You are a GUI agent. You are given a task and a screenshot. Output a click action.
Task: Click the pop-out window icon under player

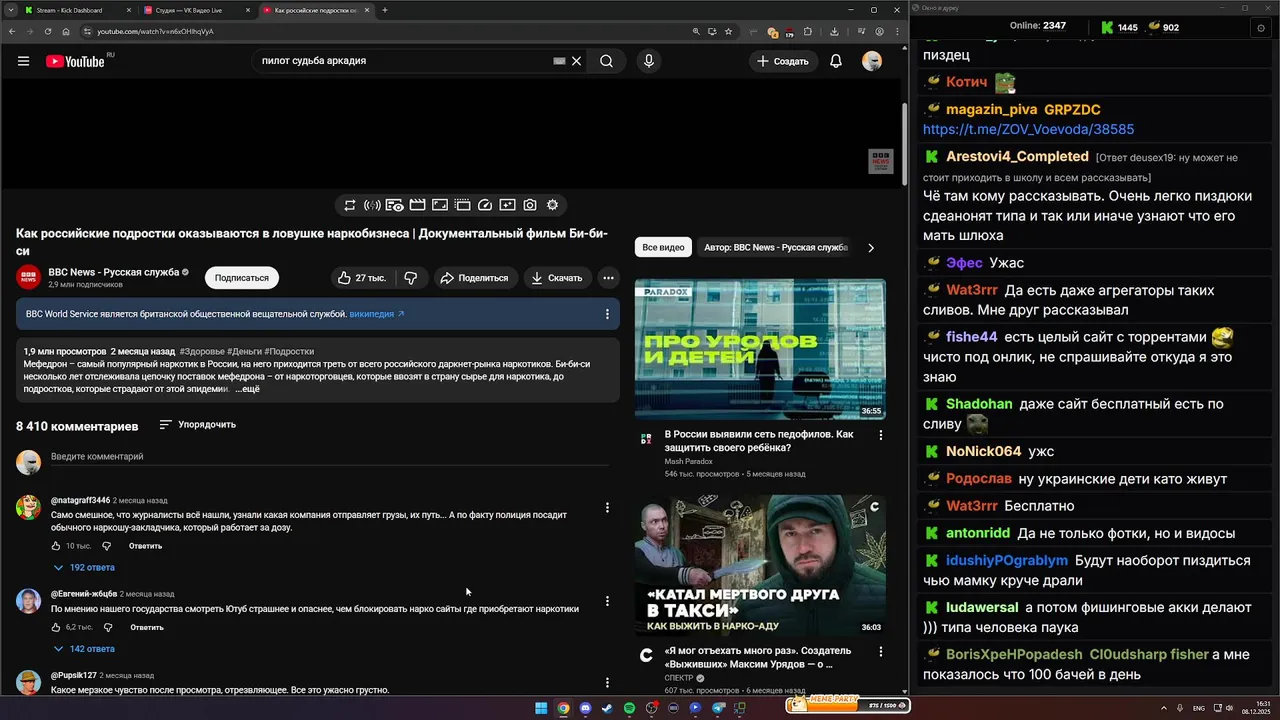coord(462,205)
